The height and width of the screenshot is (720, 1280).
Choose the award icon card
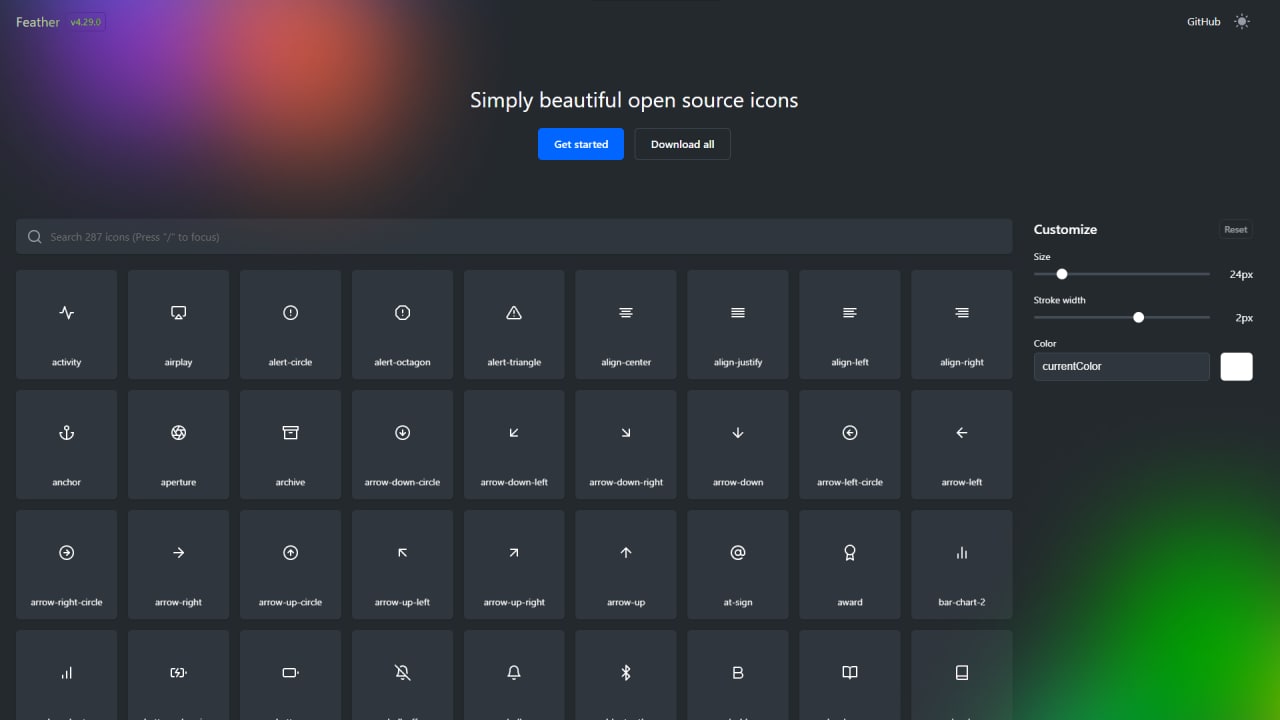click(850, 564)
